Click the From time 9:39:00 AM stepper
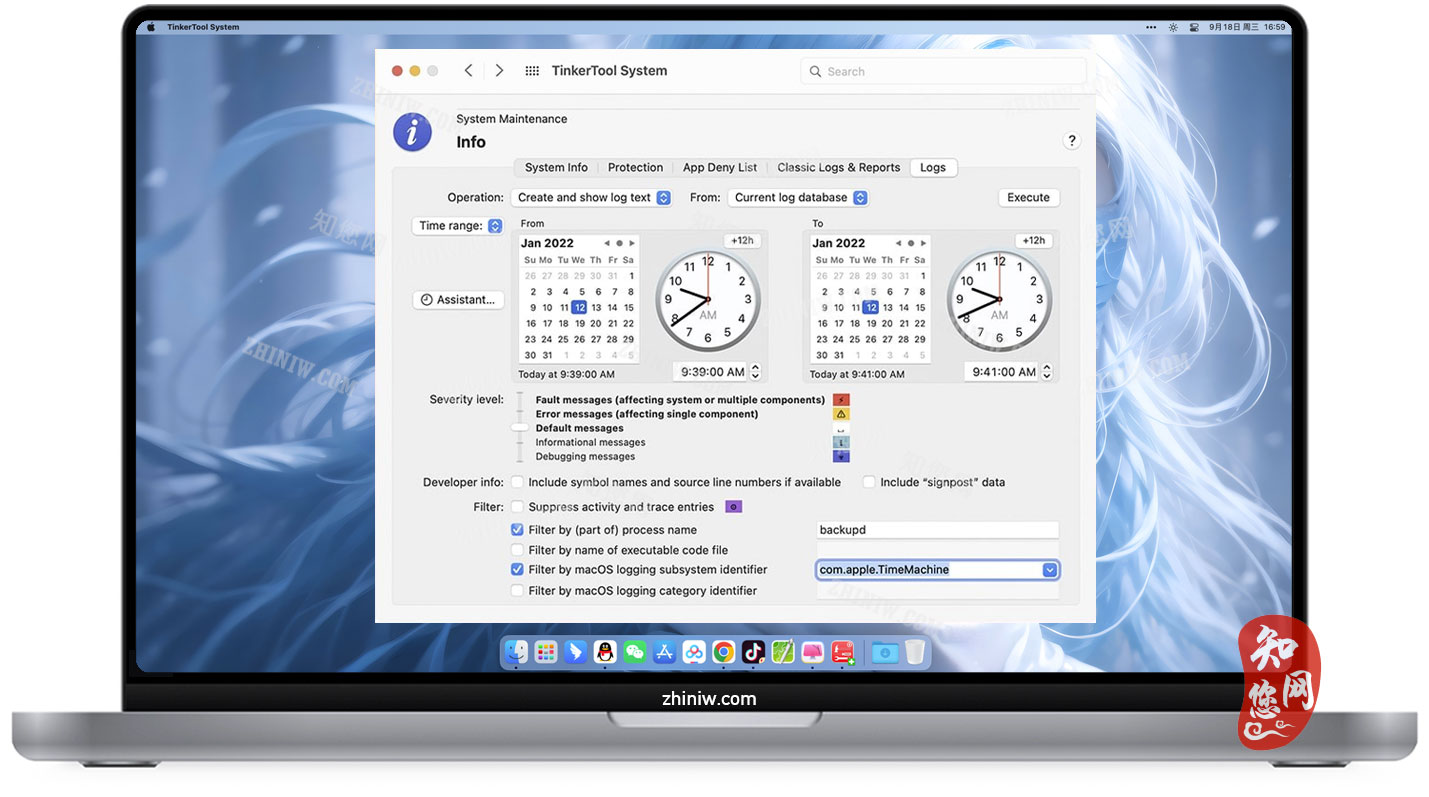The image size is (1429, 797). [755, 372]
